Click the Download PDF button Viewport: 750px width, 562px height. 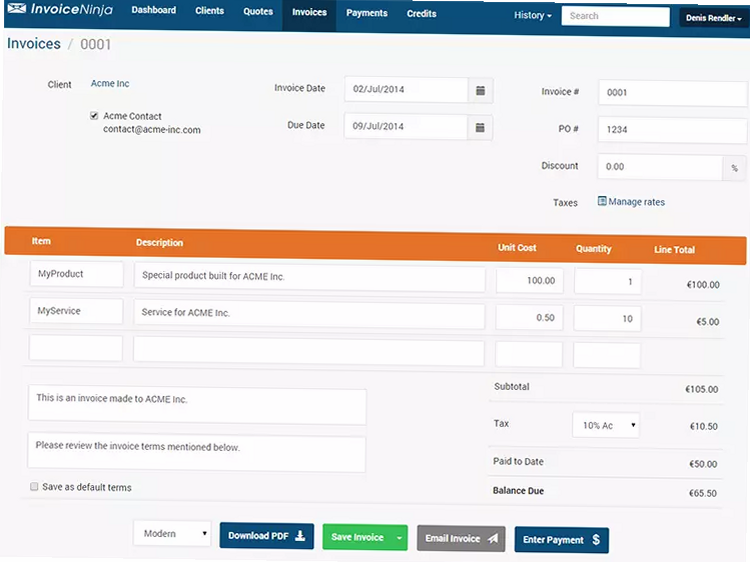pos(267,536)
